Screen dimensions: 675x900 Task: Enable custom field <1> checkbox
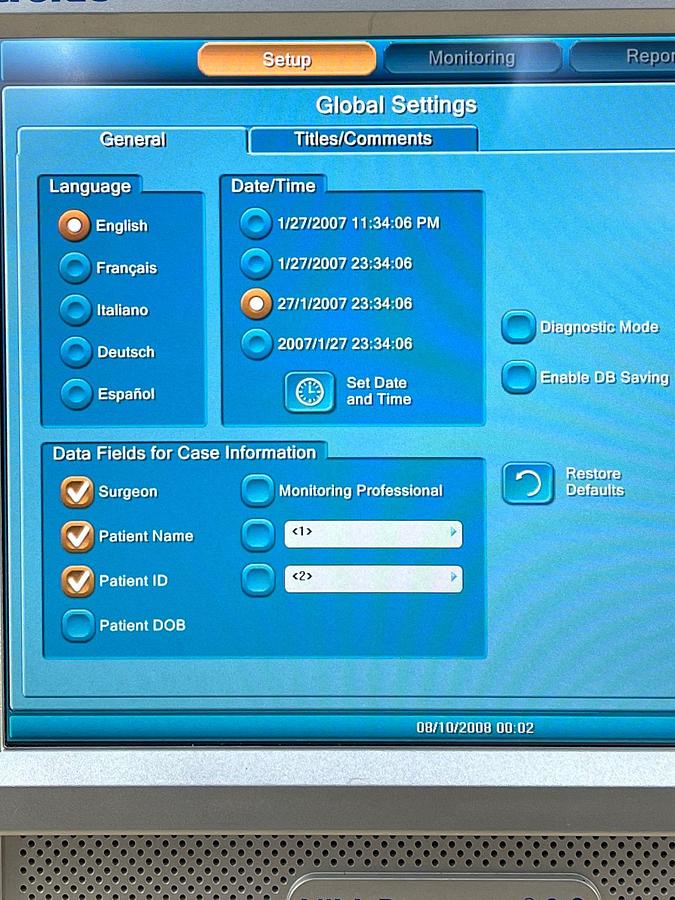258,535
